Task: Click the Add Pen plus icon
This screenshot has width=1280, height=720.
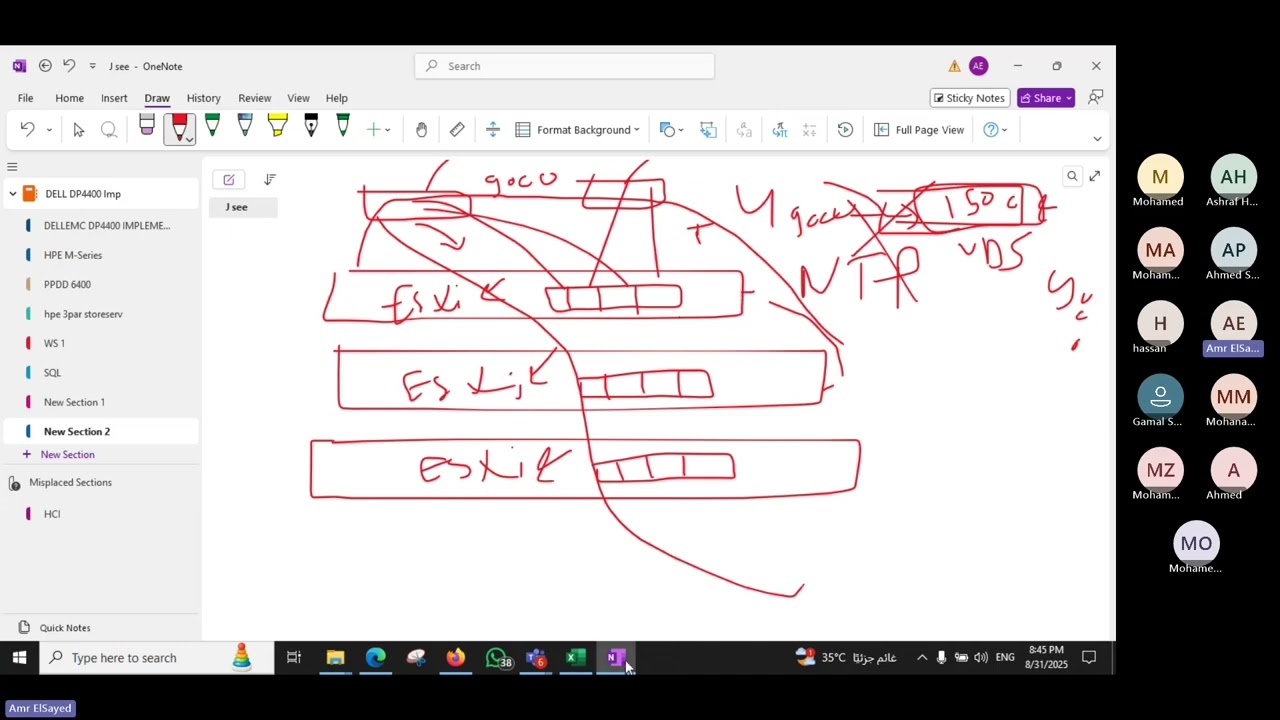Action: (373, 130)
